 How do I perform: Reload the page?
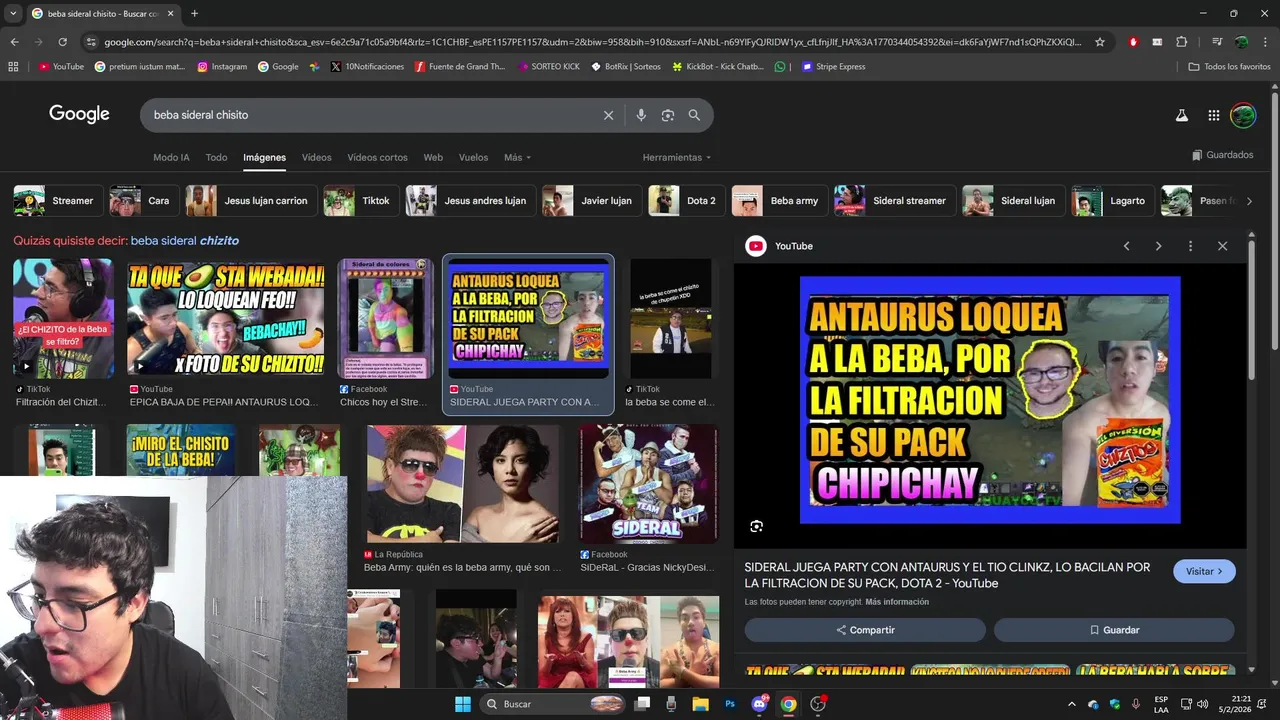pos(62,42)
